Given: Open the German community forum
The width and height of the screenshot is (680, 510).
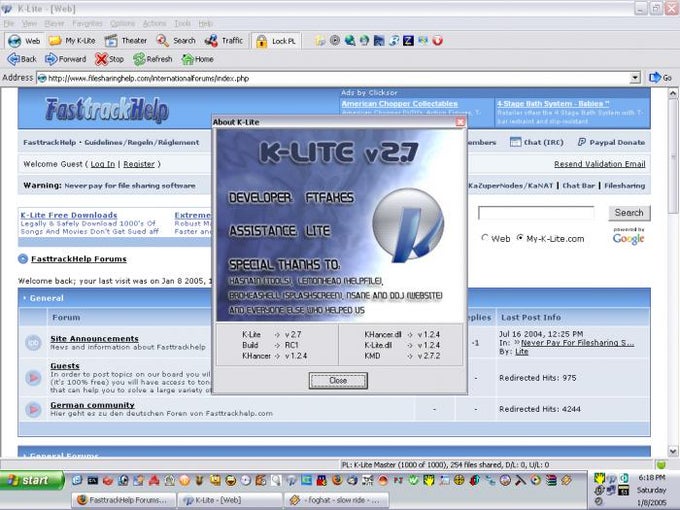Looking at the screenshot, I should coord(92,405).
